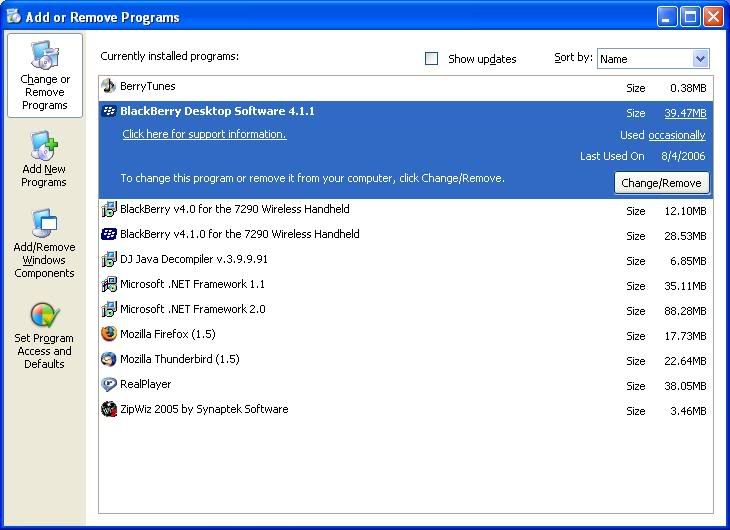730x530 pixels.
Task: Click the 0.38MB size value for BerryTunes
Action: (688, 88)
